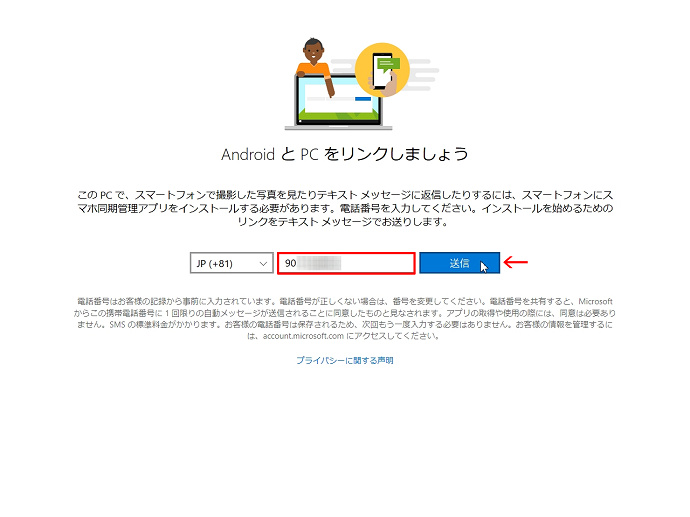Open the JP (+81) country code dropdown
690x517 pixels.
(231, 263)
